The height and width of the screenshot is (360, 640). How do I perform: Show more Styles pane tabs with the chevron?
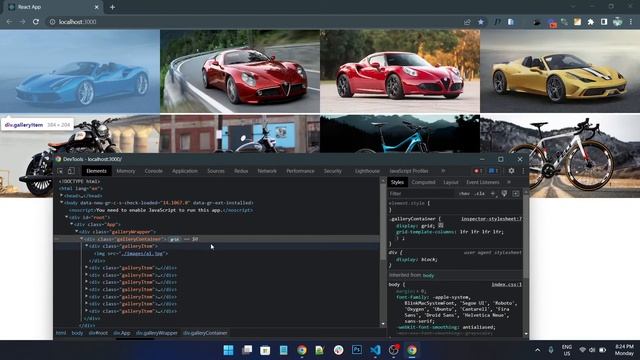point(509,182)
